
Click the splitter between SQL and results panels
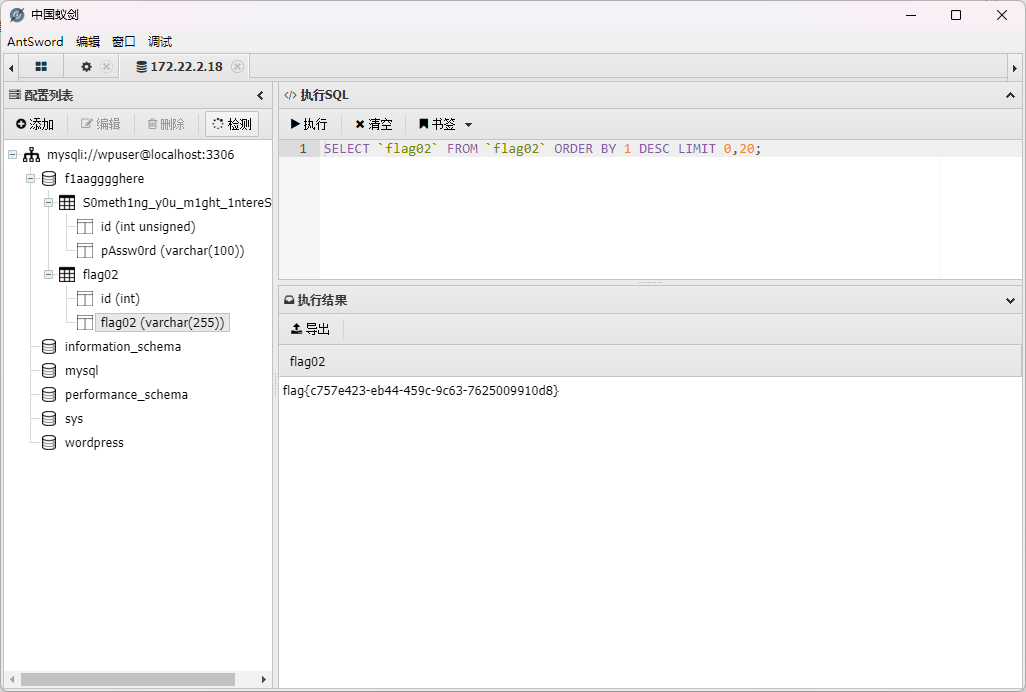click(x=650, y=283)
